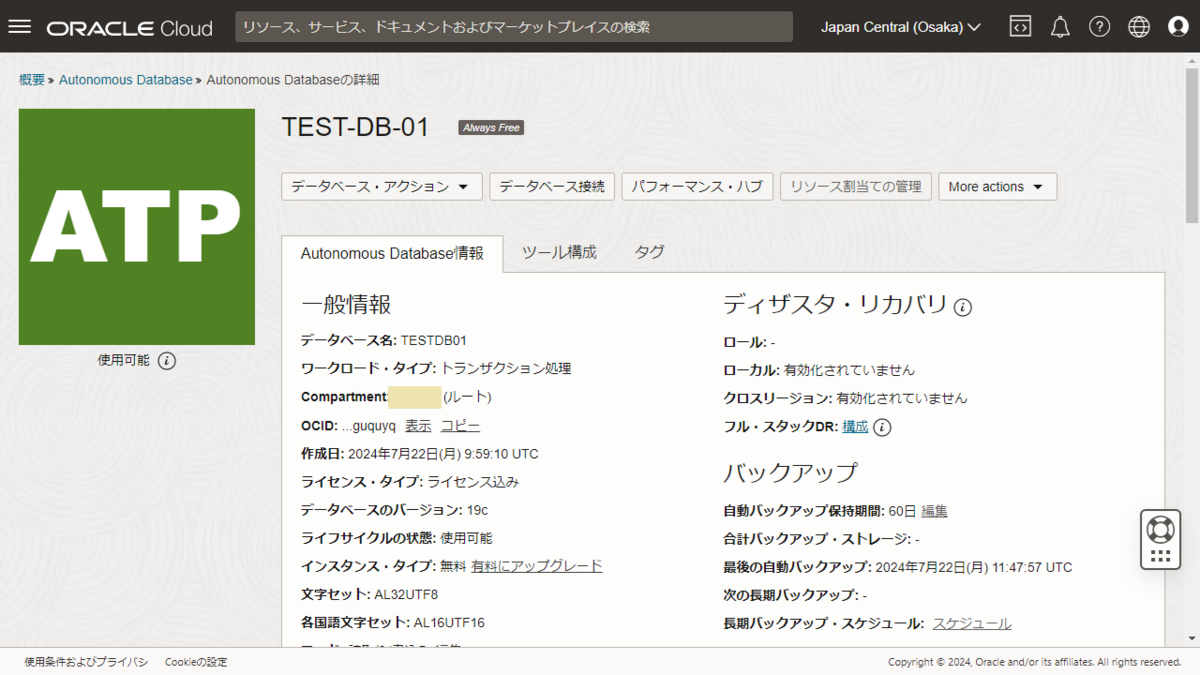Click the ATP database tile image
1200x675 pixels.
click(x=137, y=227)
